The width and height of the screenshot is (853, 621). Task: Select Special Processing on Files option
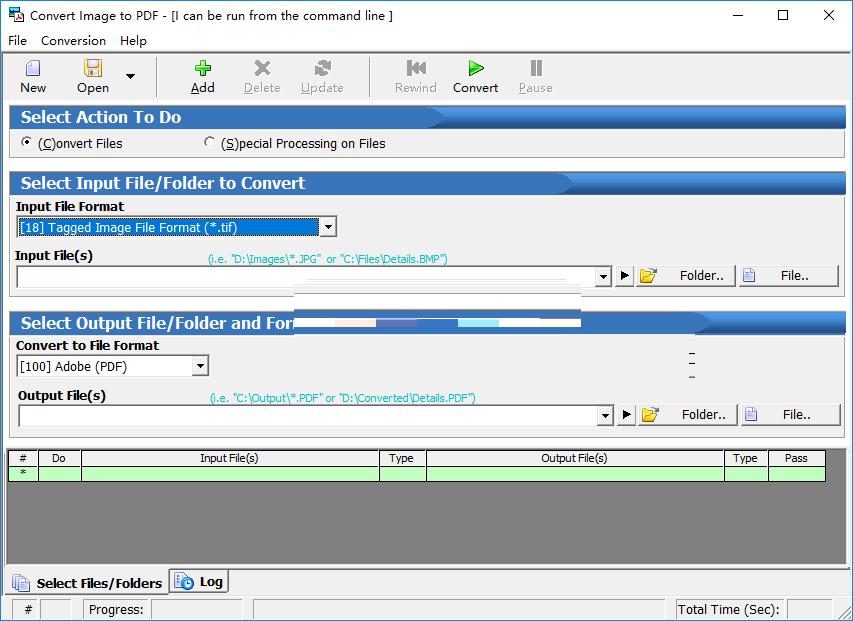coord(209,142)
